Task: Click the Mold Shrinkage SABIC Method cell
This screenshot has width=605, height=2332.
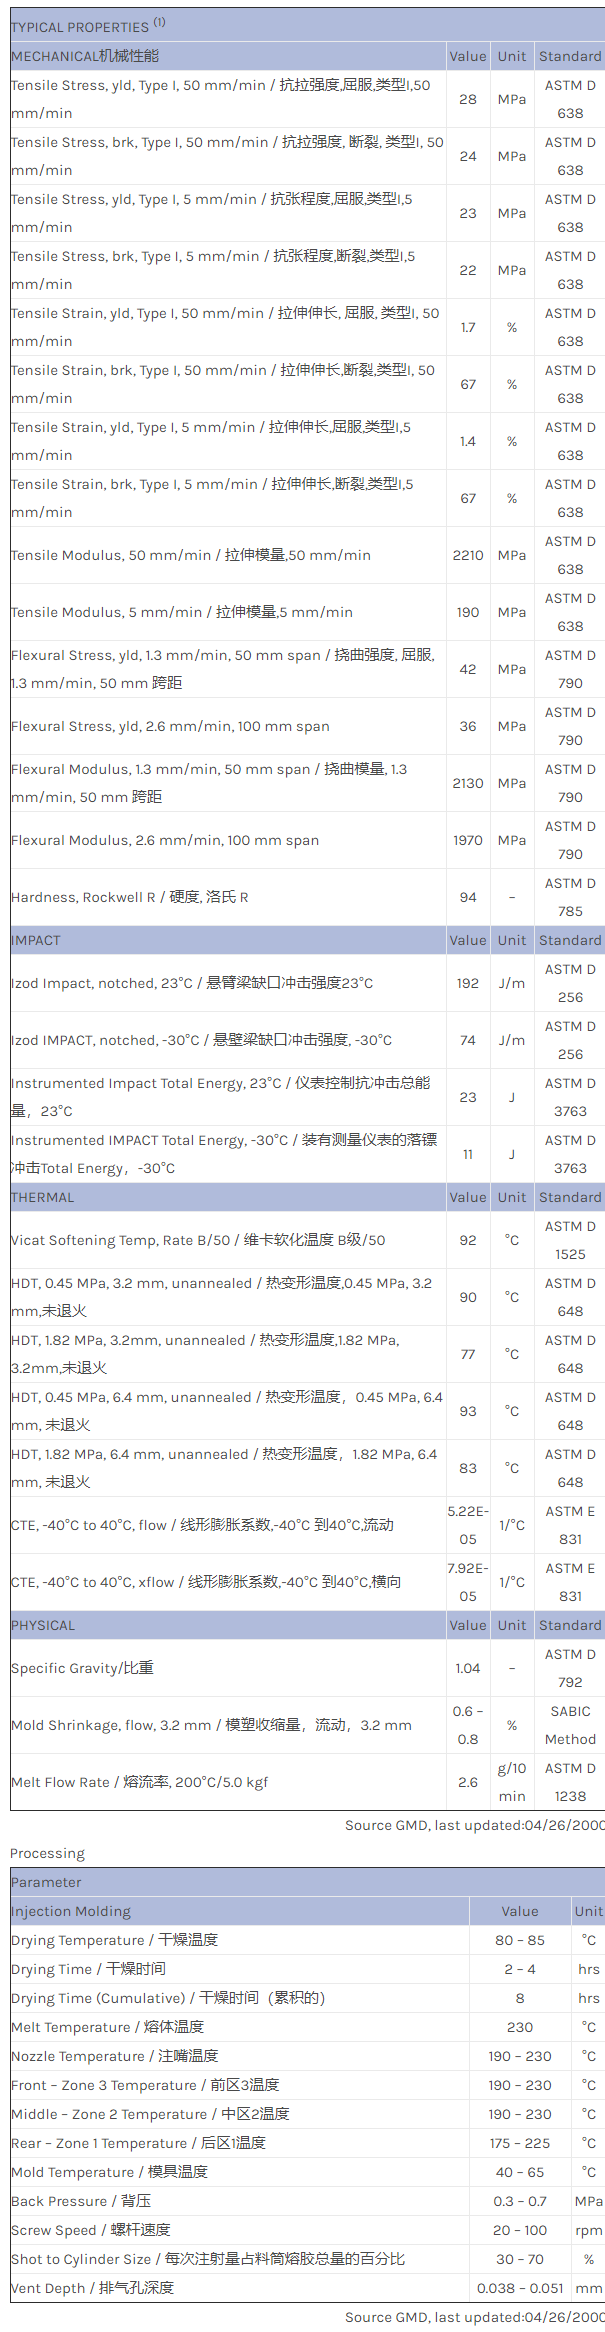Action: pos(570,1725)
